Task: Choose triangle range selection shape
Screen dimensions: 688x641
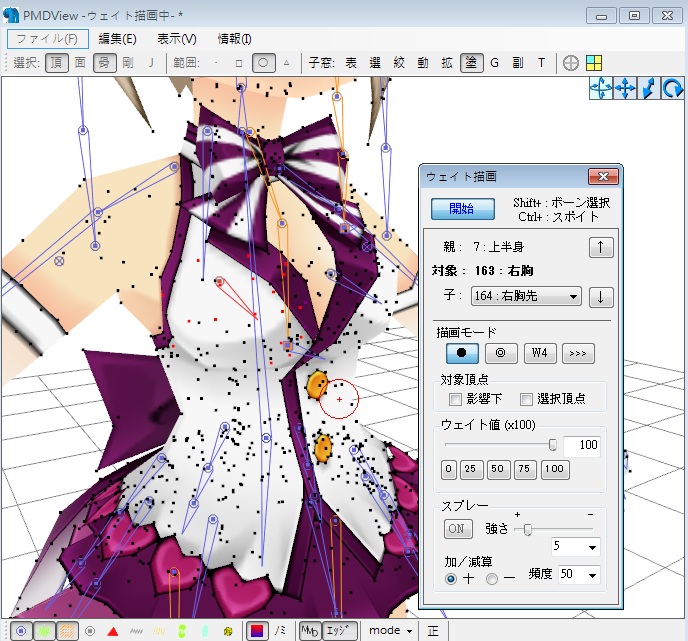Action: pyautogui.click(x=287, y=63)
